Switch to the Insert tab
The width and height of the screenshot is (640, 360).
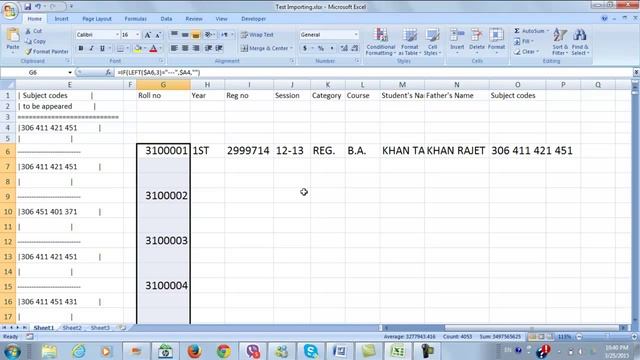point(62,19)
